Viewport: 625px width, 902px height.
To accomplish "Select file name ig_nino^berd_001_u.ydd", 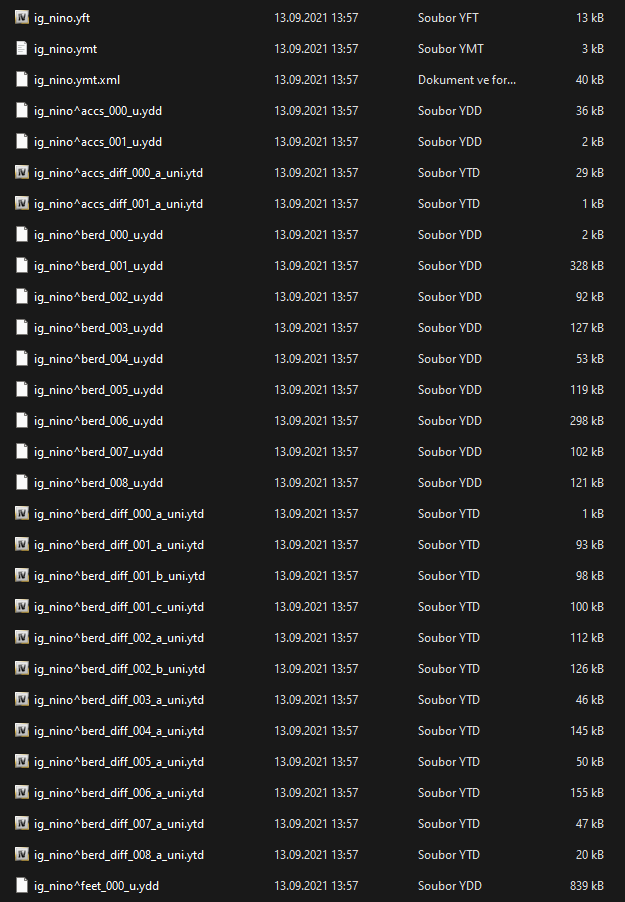I will point(98,266).
